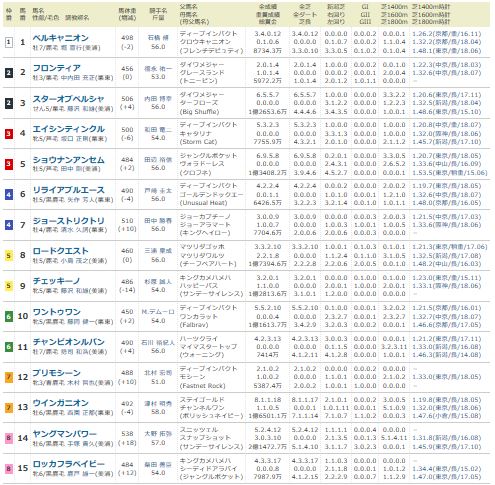This screenshot has height=485, width=495.
Task: Click sire name スニッツェル
Action: [x=199, y=430]
